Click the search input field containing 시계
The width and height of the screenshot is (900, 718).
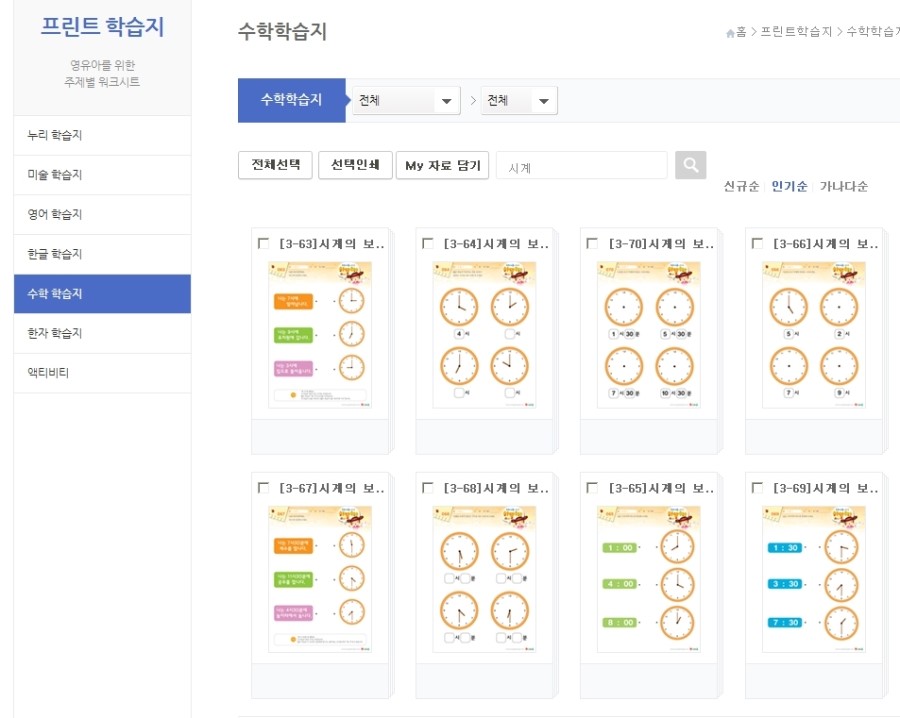coord(582,166)
